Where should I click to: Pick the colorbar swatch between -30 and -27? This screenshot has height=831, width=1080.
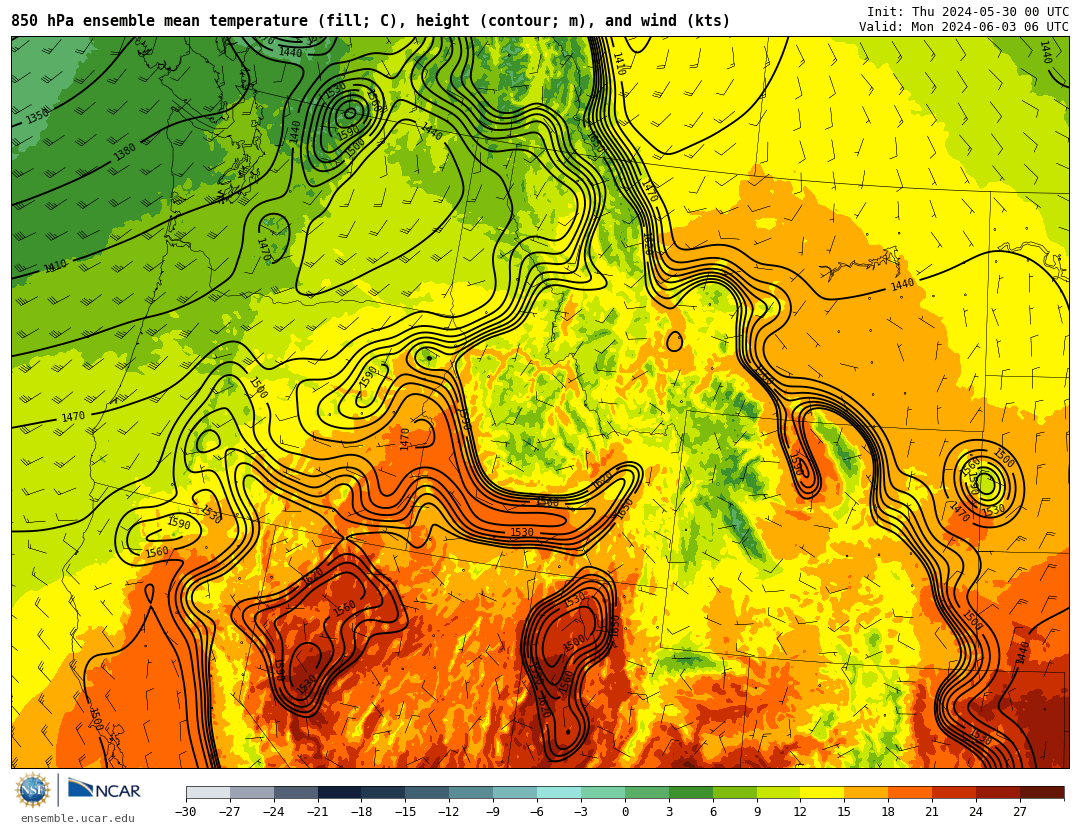[208, 792]
